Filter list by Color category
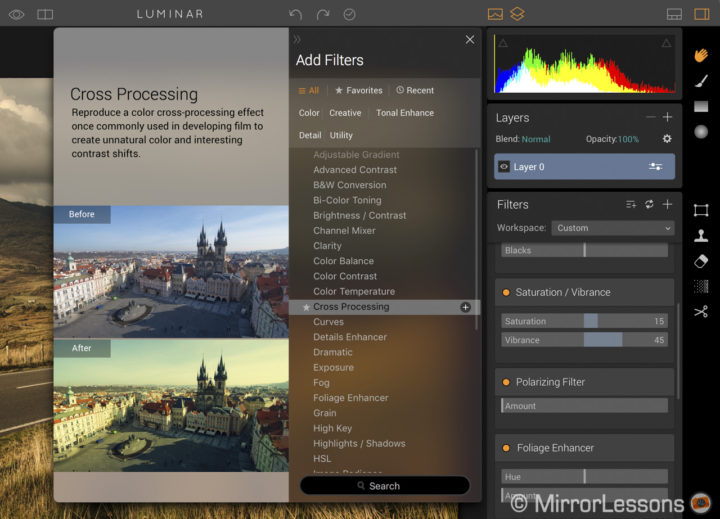 point(309,113)
